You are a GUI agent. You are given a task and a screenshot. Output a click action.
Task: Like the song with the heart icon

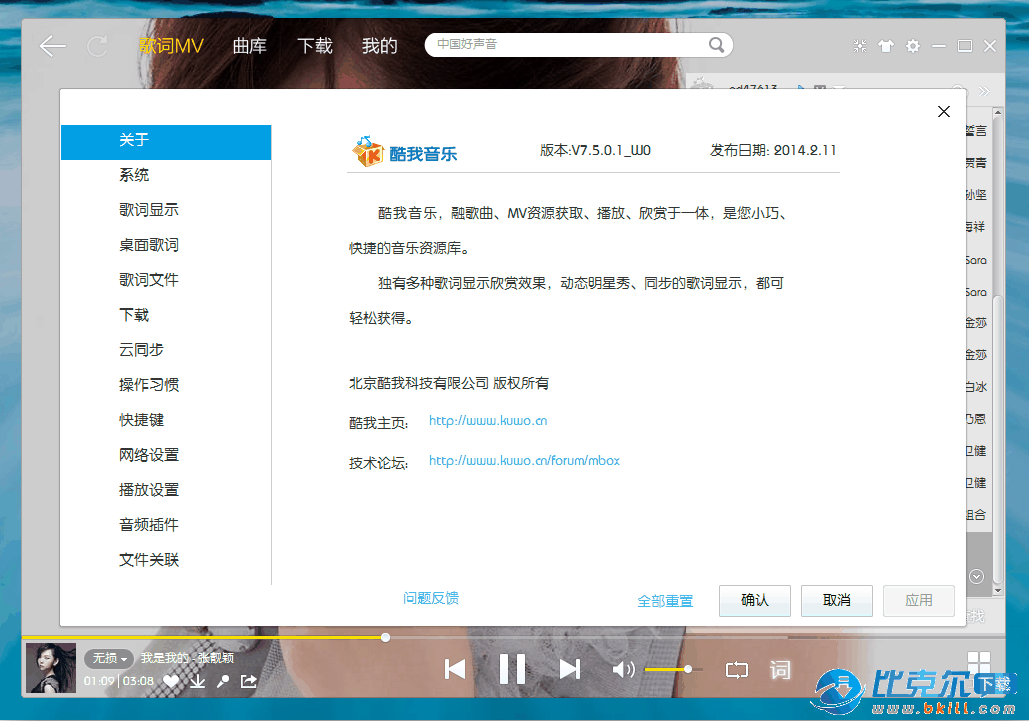point(171,682)
